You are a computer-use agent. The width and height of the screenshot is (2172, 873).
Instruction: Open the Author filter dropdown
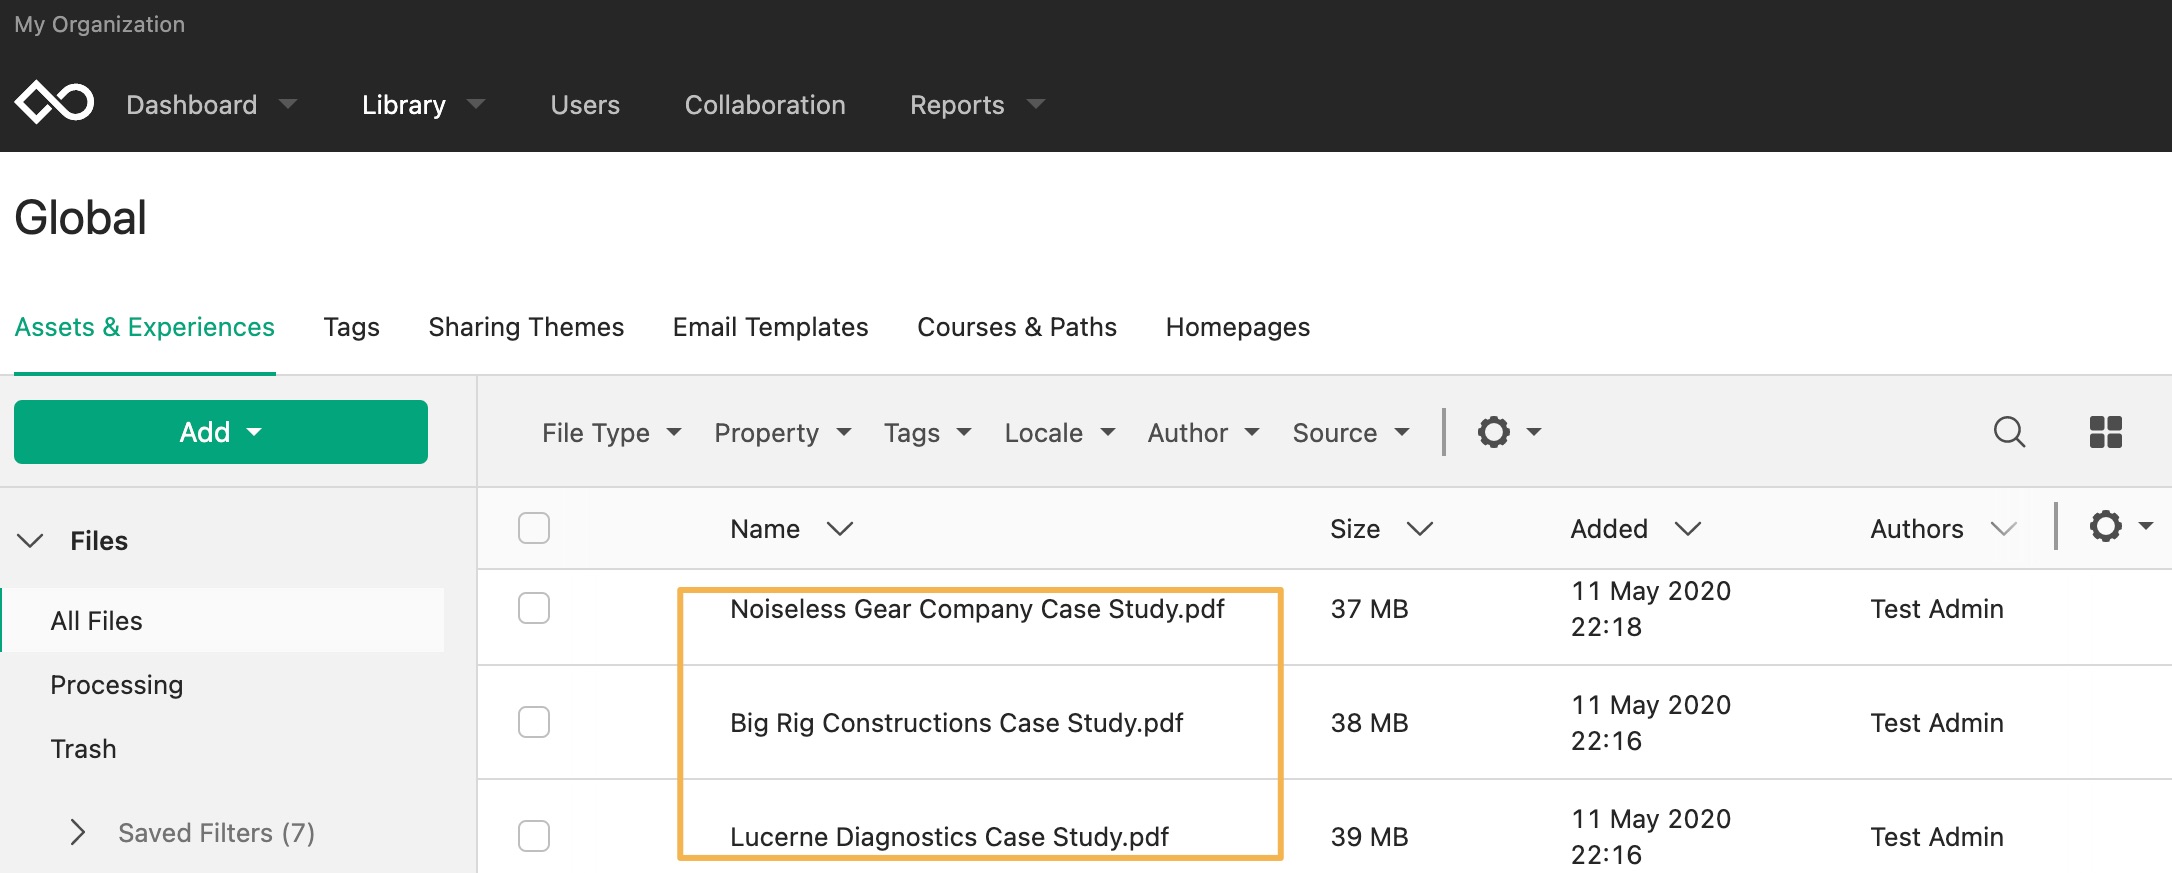coord(1203,433)
